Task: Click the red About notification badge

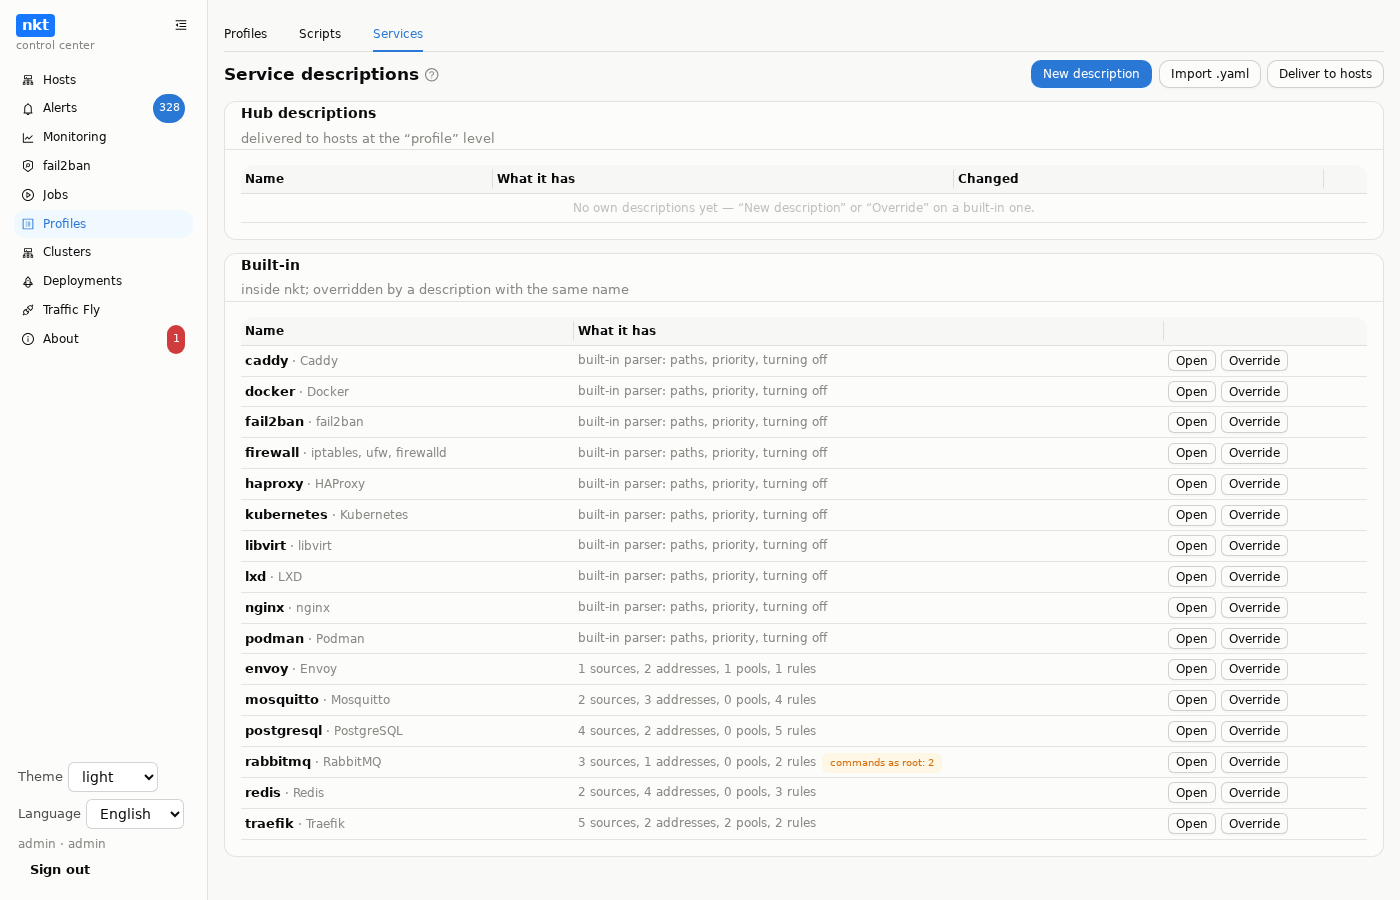Action: coord(176,339)
